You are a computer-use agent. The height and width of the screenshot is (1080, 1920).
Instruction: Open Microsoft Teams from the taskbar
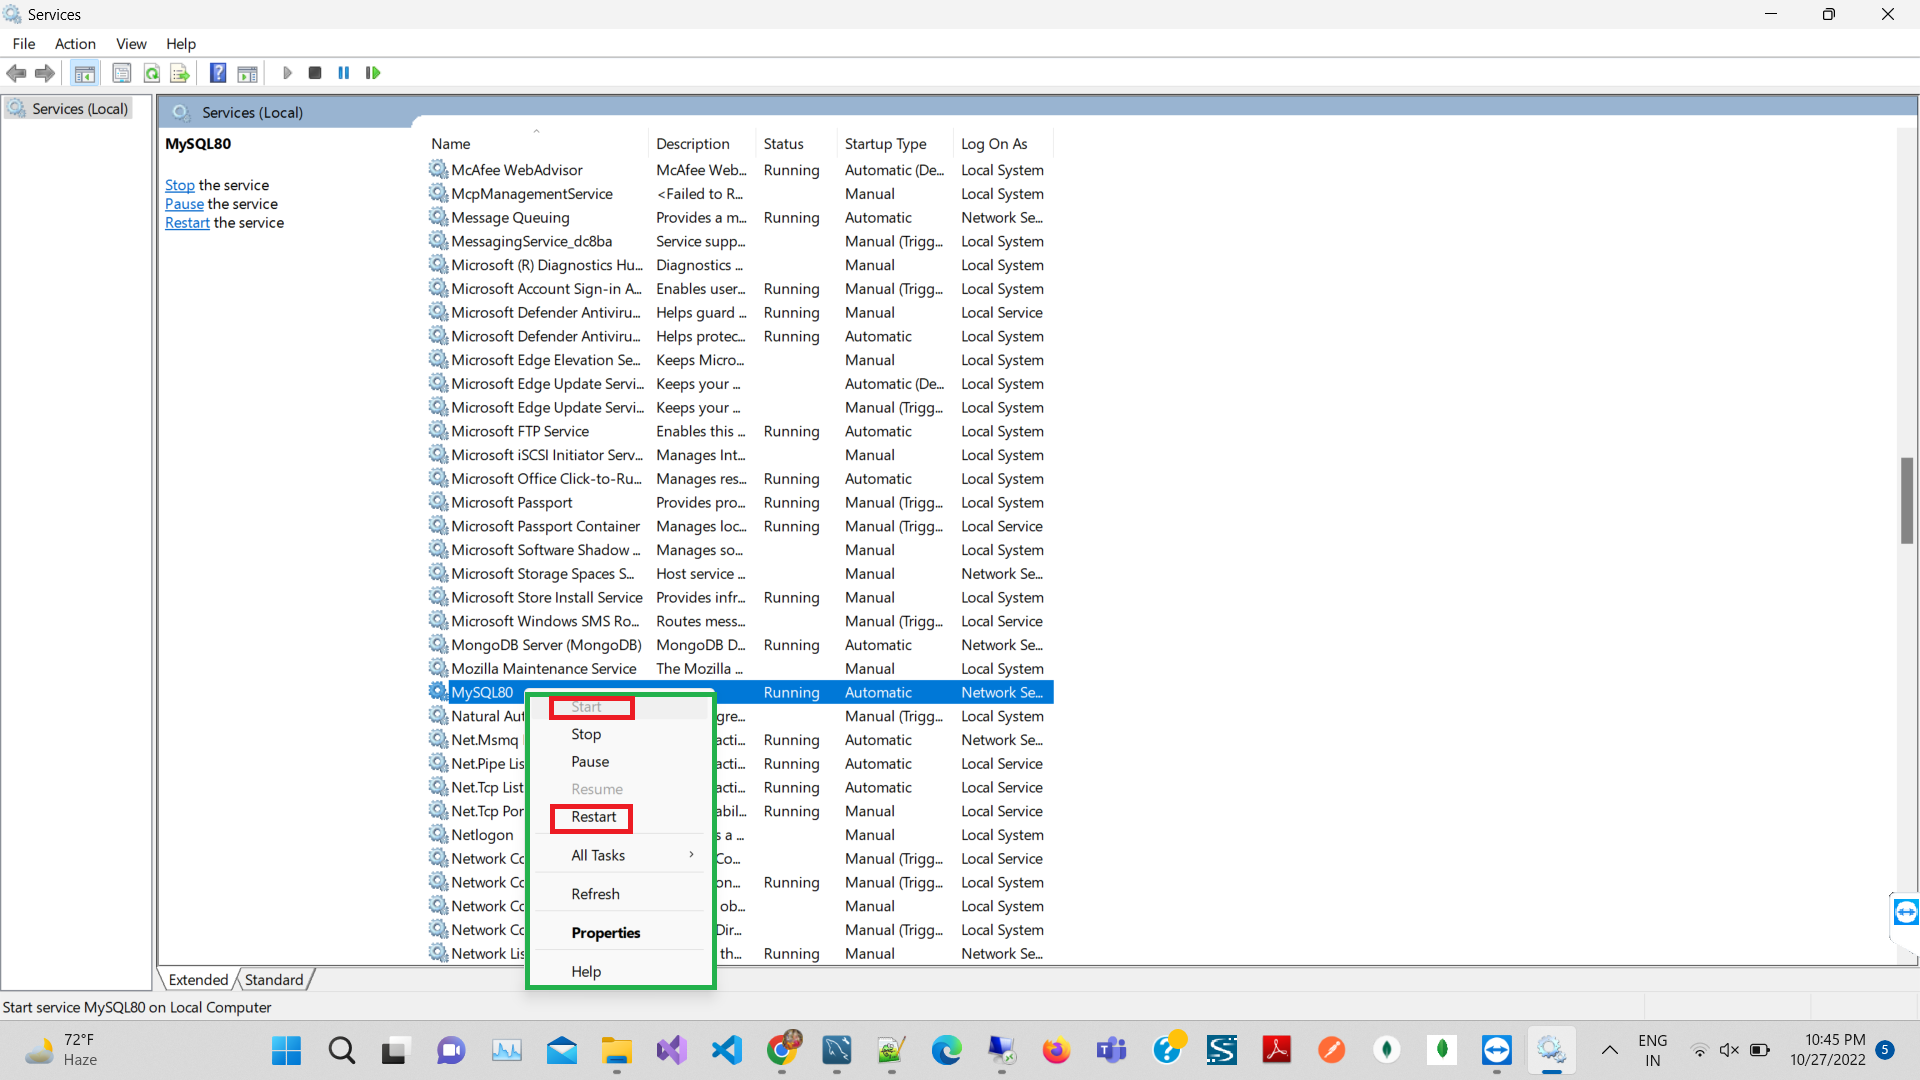(x=1111, y=1050)
